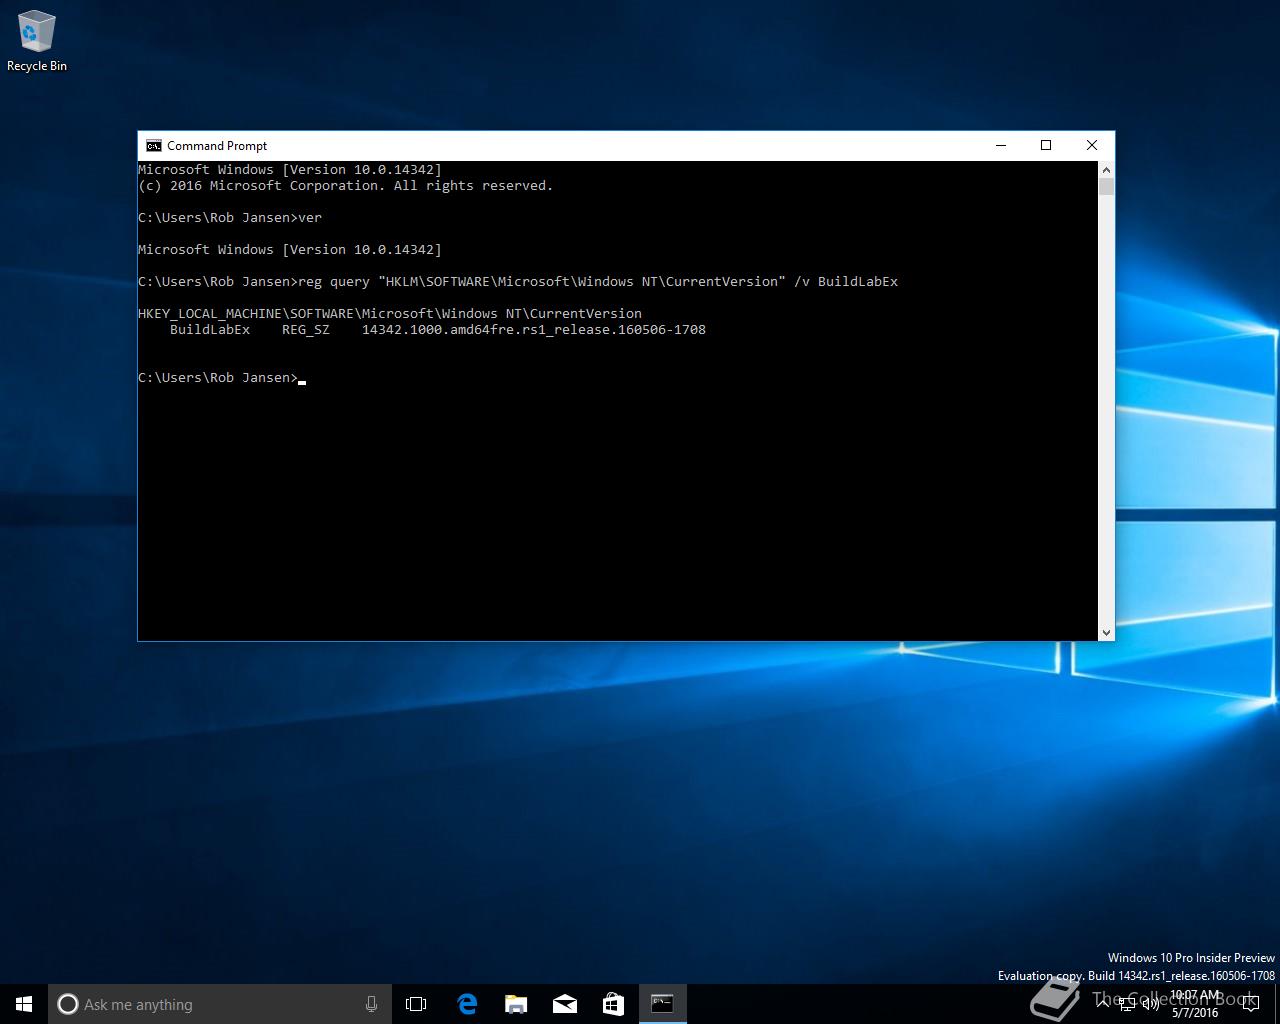Screen dimensions: 1280x1024
Task: Click the '(c) 2016 Microsoft Corporation' copyright line
Action: (x=346, y=186)
